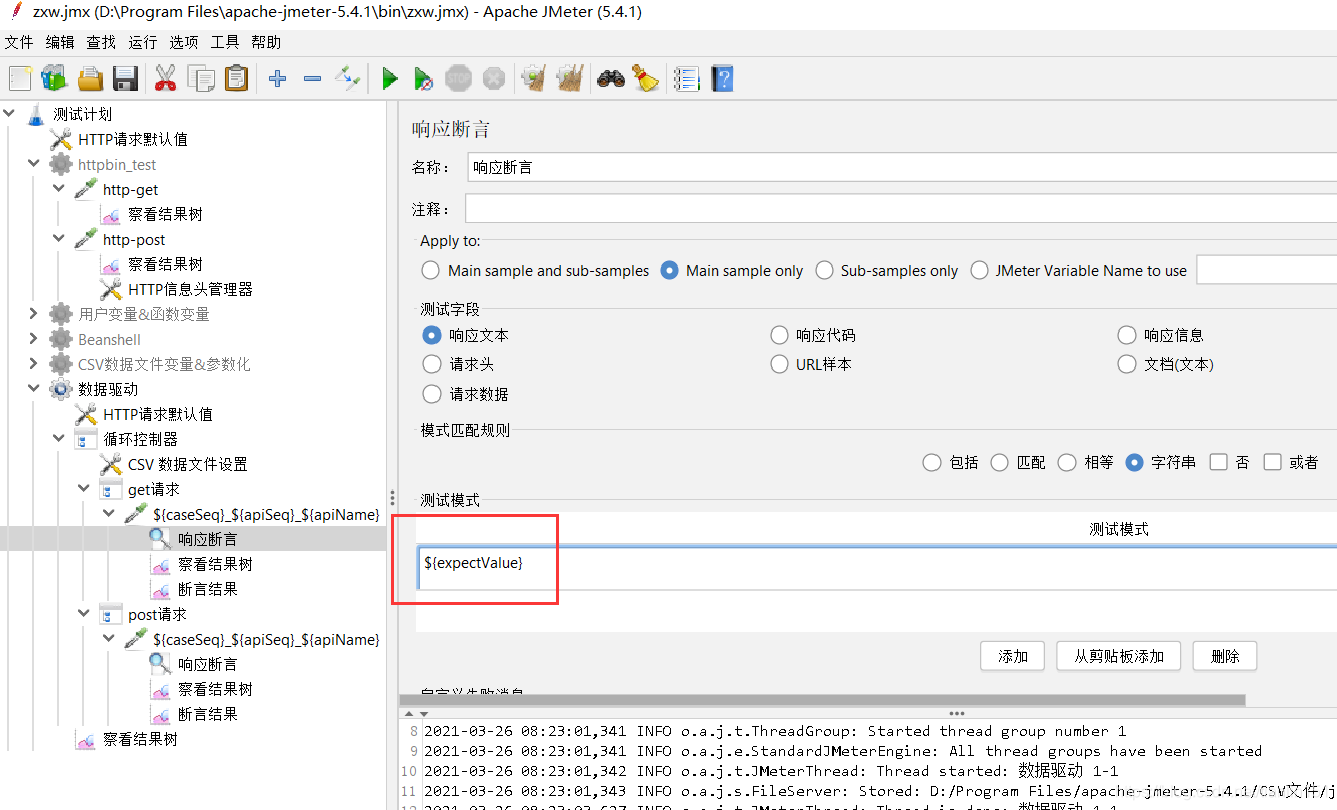
Task: Click the Stop icon in toolbar
Action: pos(458,78)
